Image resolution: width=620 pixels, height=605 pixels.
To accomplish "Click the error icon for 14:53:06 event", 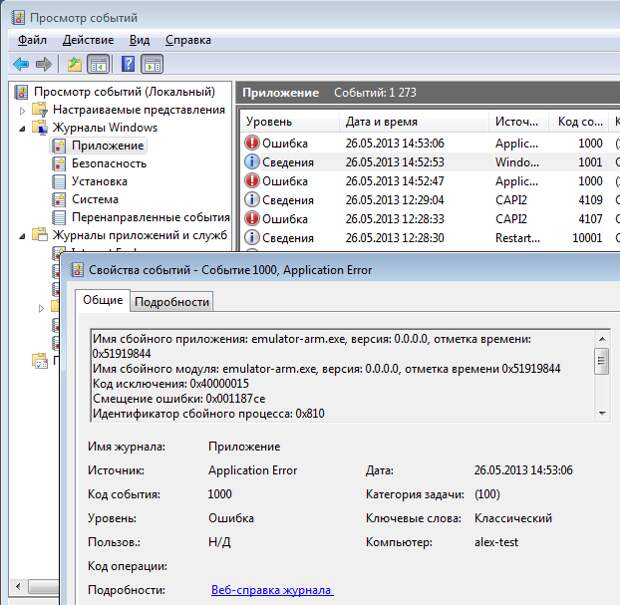I will [x=252, y=143].
